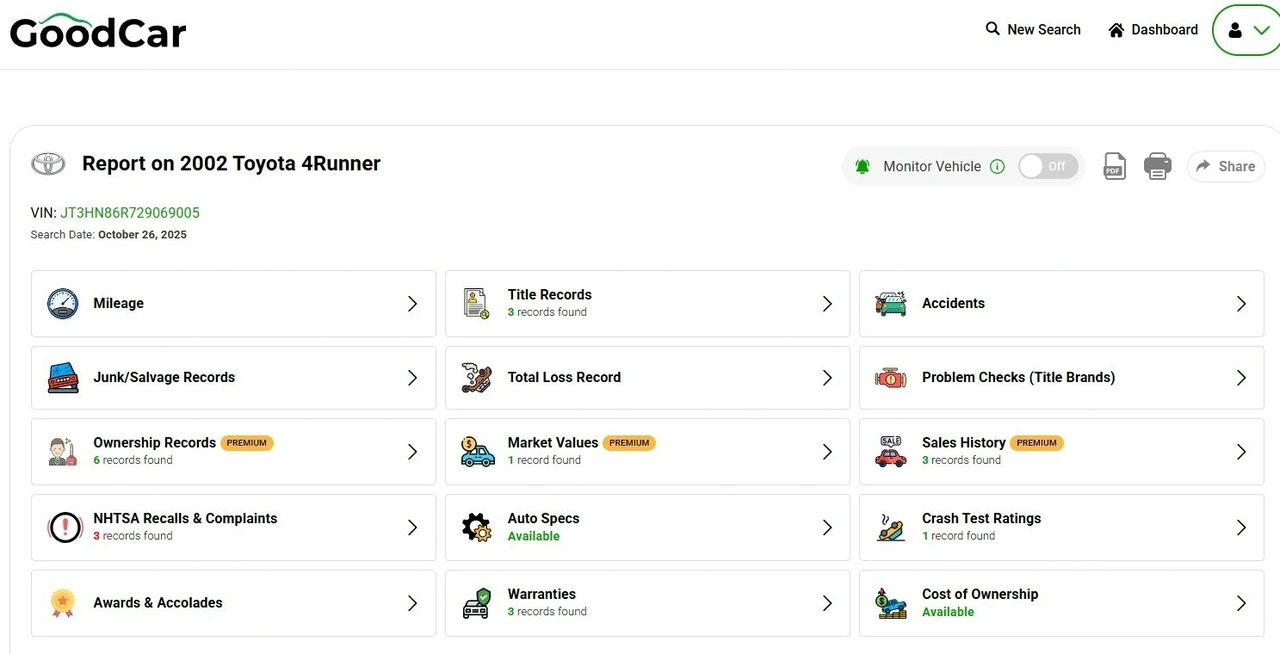
Task: Expand the Awards & Accolades chevron
Action: (x=412, y=603)
